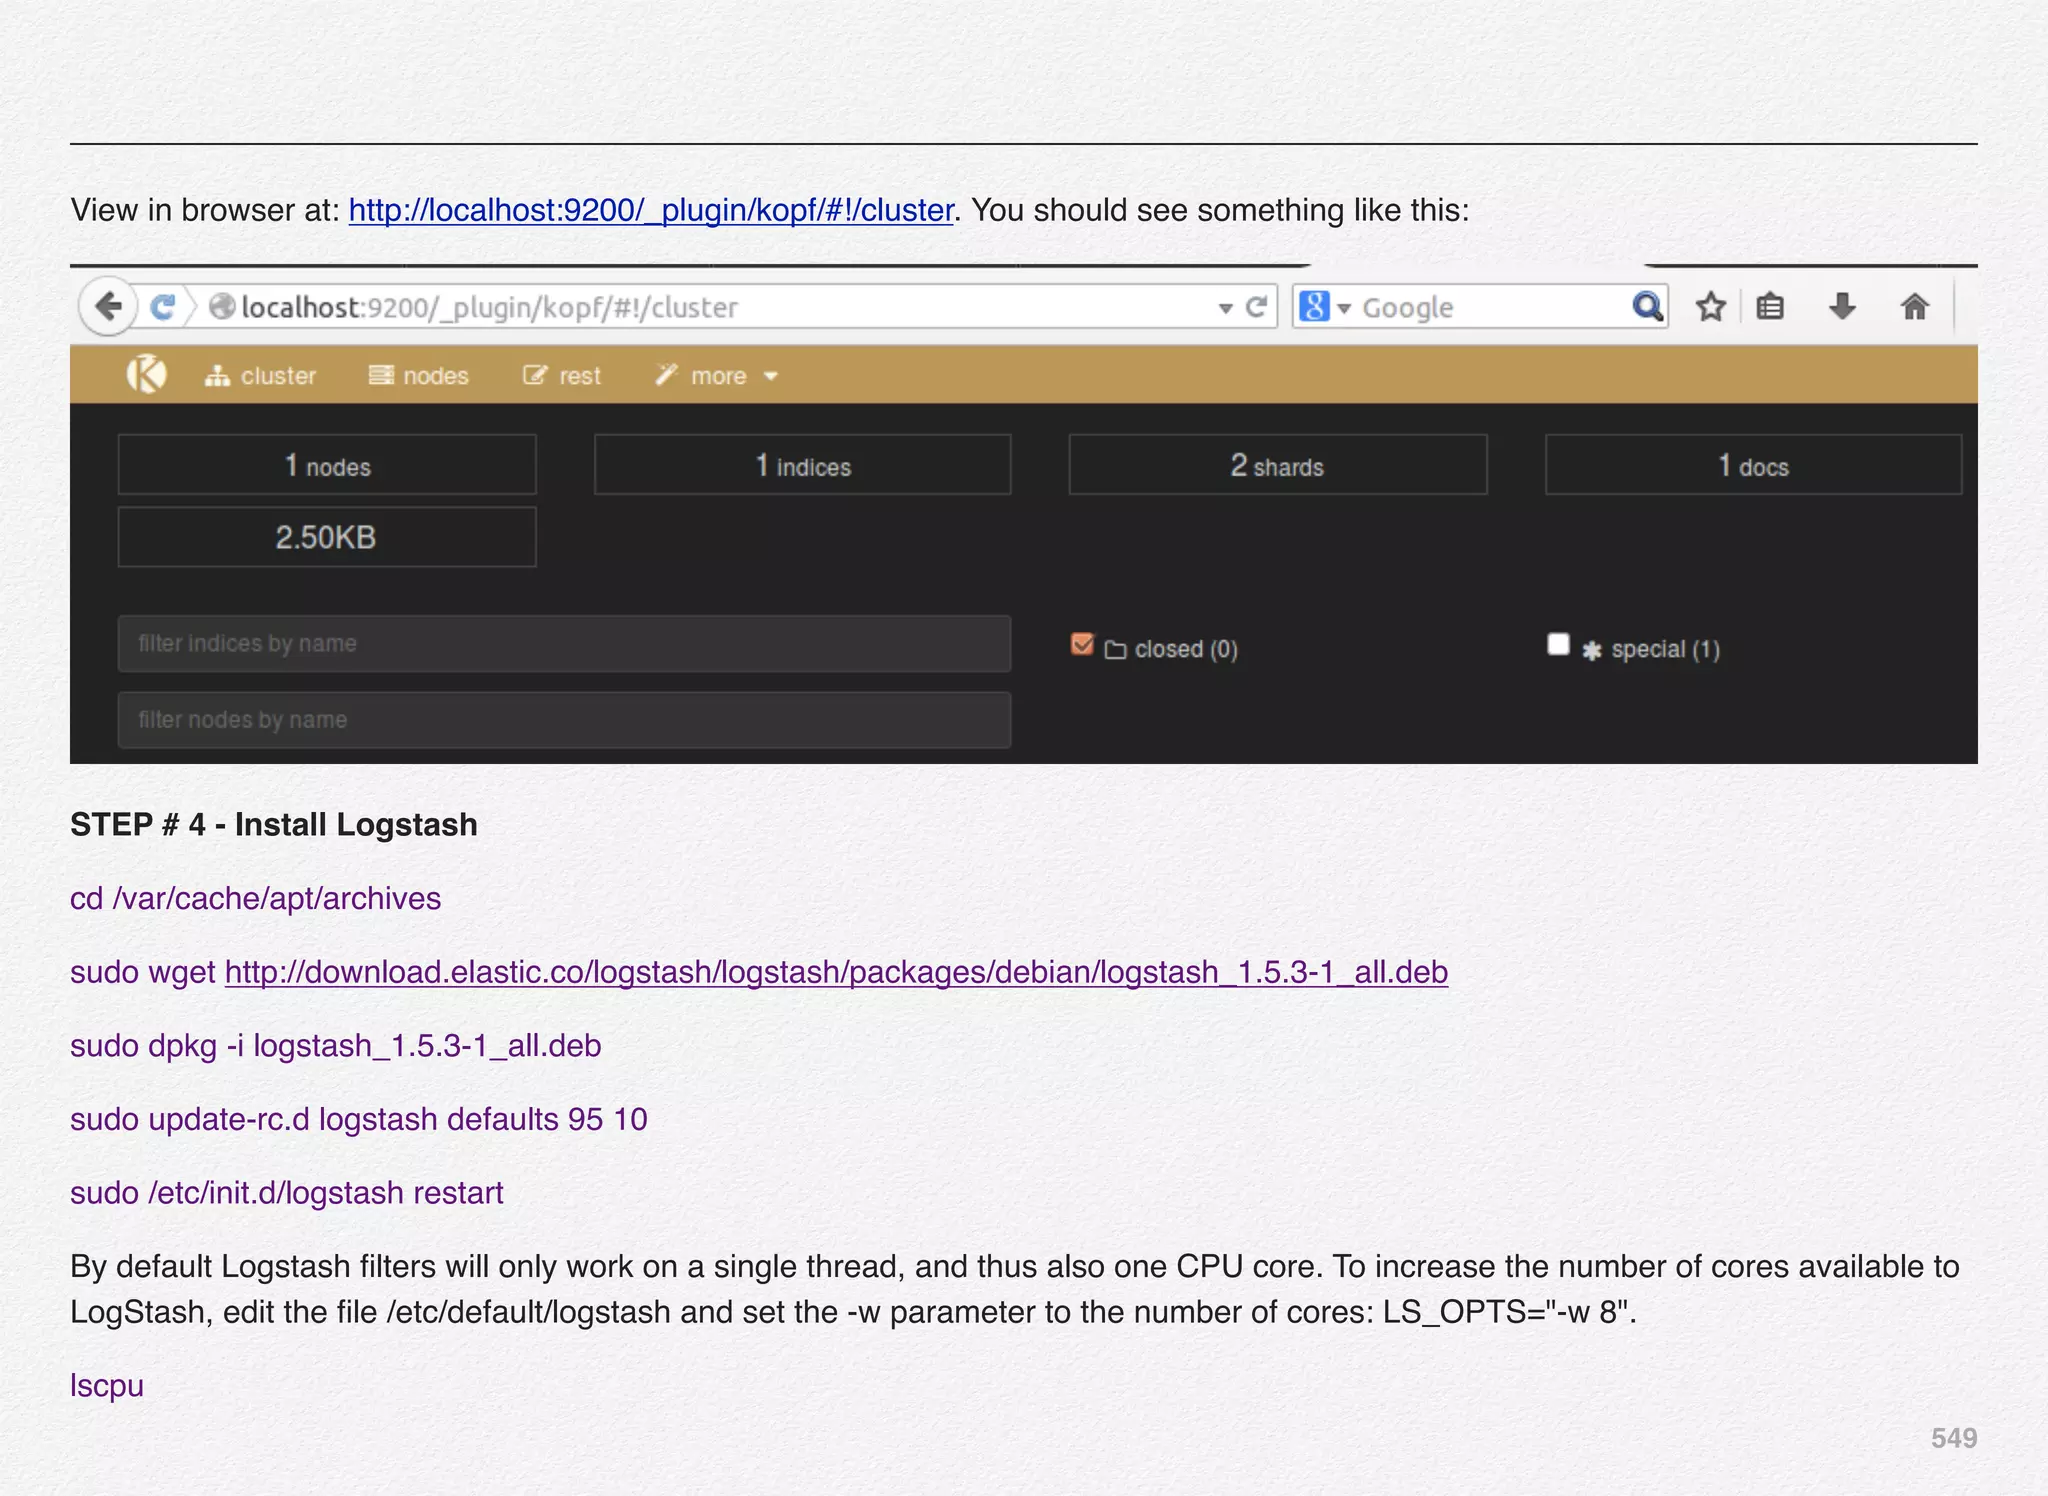2048x1496 pixels.
Task: Click the '2 shards' stat box
Action: tap(1278, 465)
